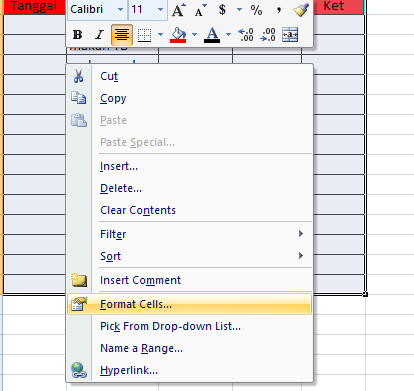Viewport: 414px width, 391px height.
Task: Choose Pick From Drop-down List...
Action: (190, 326)
